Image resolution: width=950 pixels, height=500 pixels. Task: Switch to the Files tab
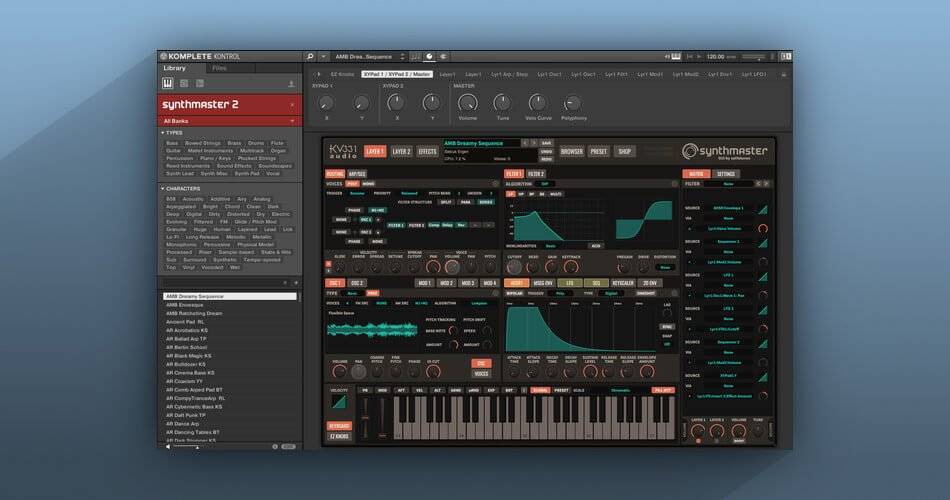pyautogui.click(x=219, y=68)
